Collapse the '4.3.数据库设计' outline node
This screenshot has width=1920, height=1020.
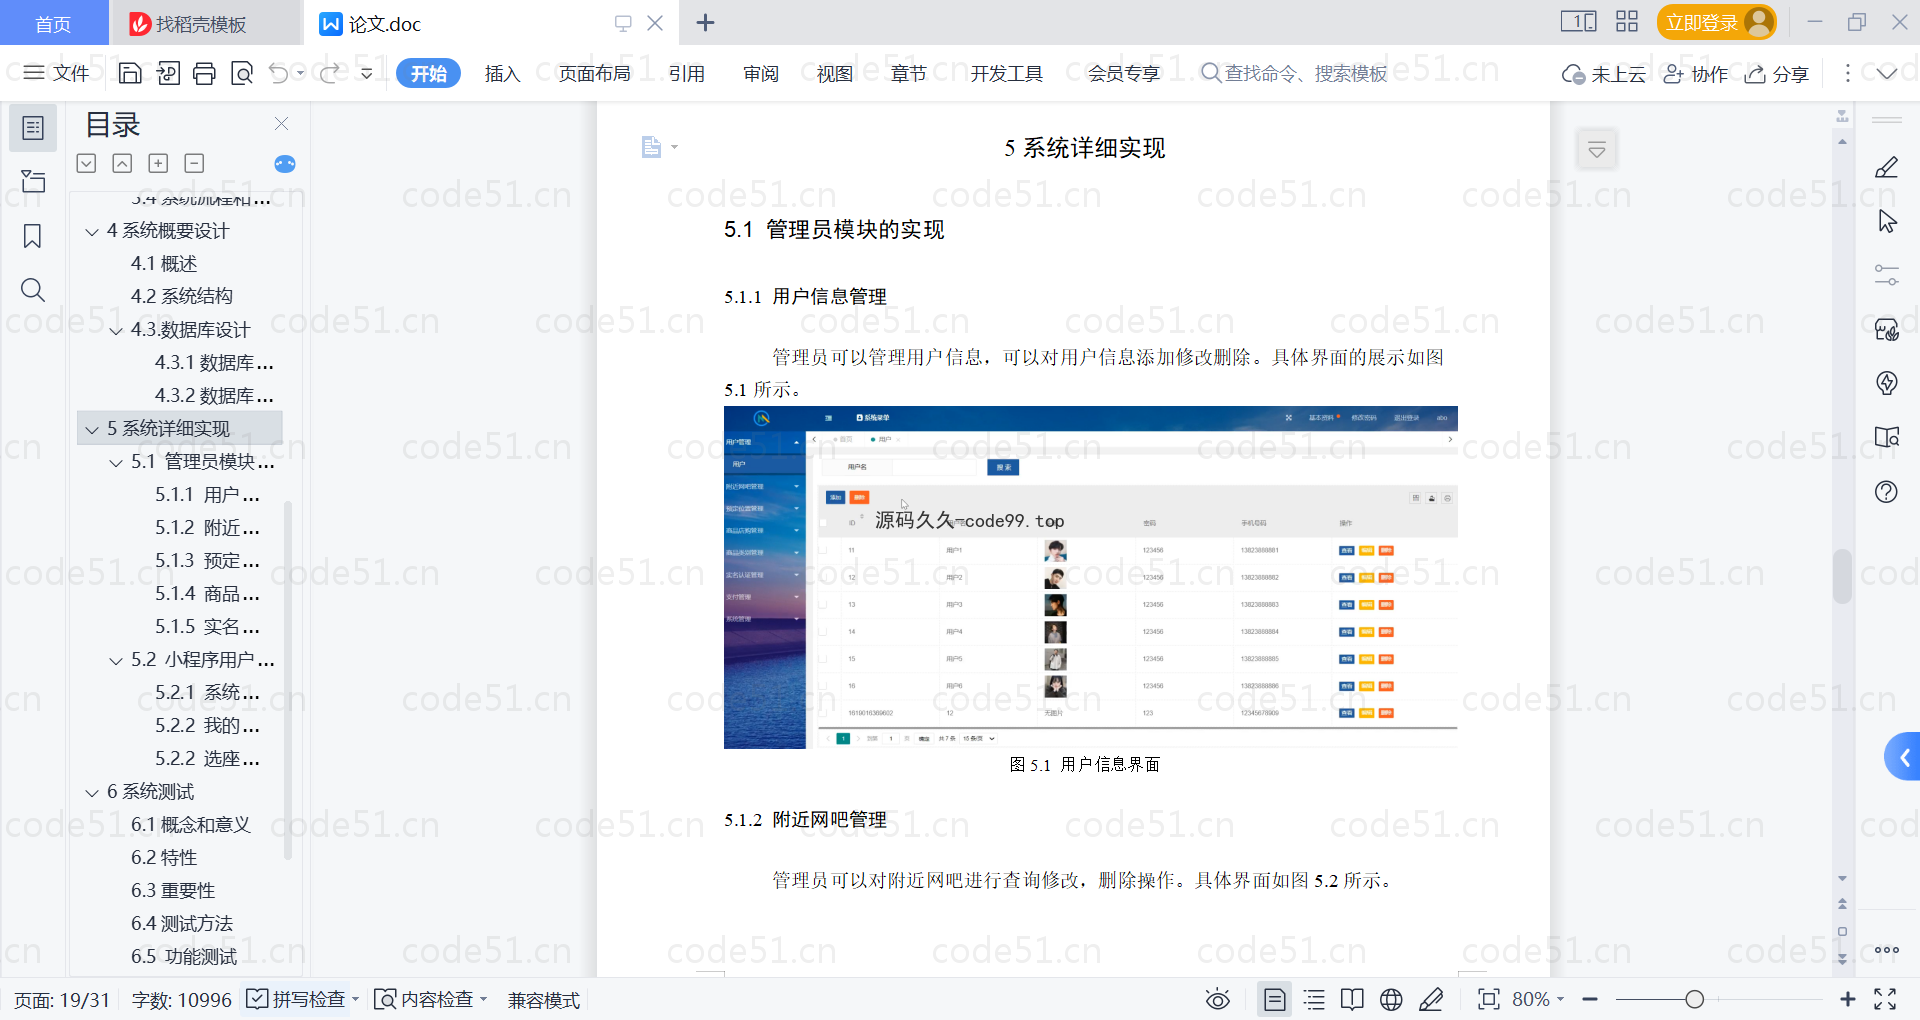click(x=116, y=331)
